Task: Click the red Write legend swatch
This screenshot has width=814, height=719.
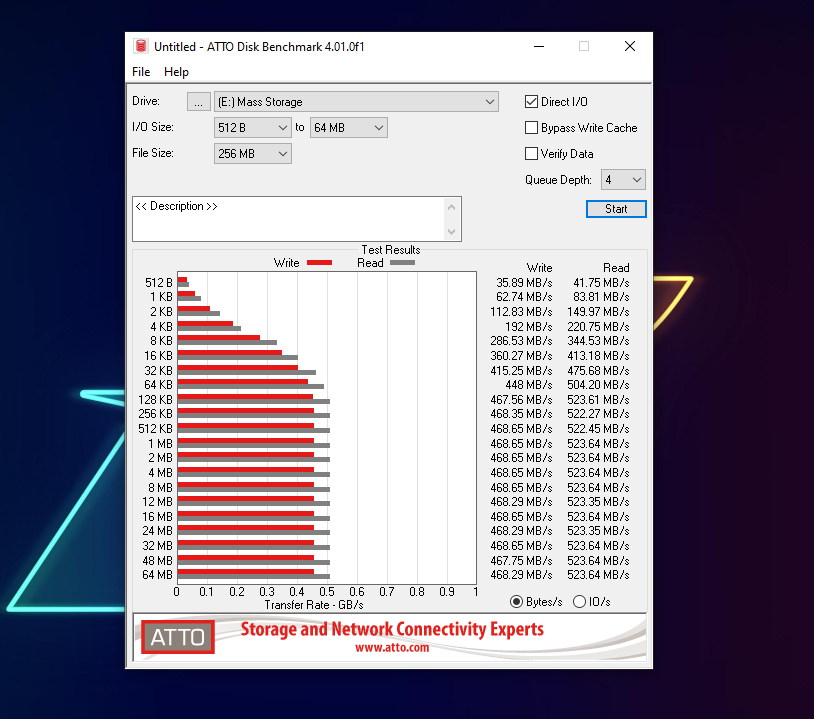Action: [x=319, y=263]
